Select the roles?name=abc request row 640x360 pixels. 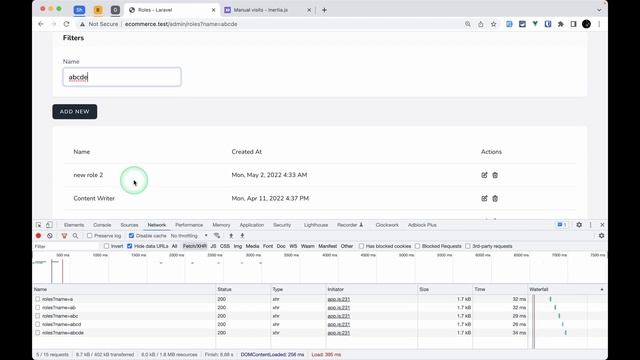(x=124, y=316)
